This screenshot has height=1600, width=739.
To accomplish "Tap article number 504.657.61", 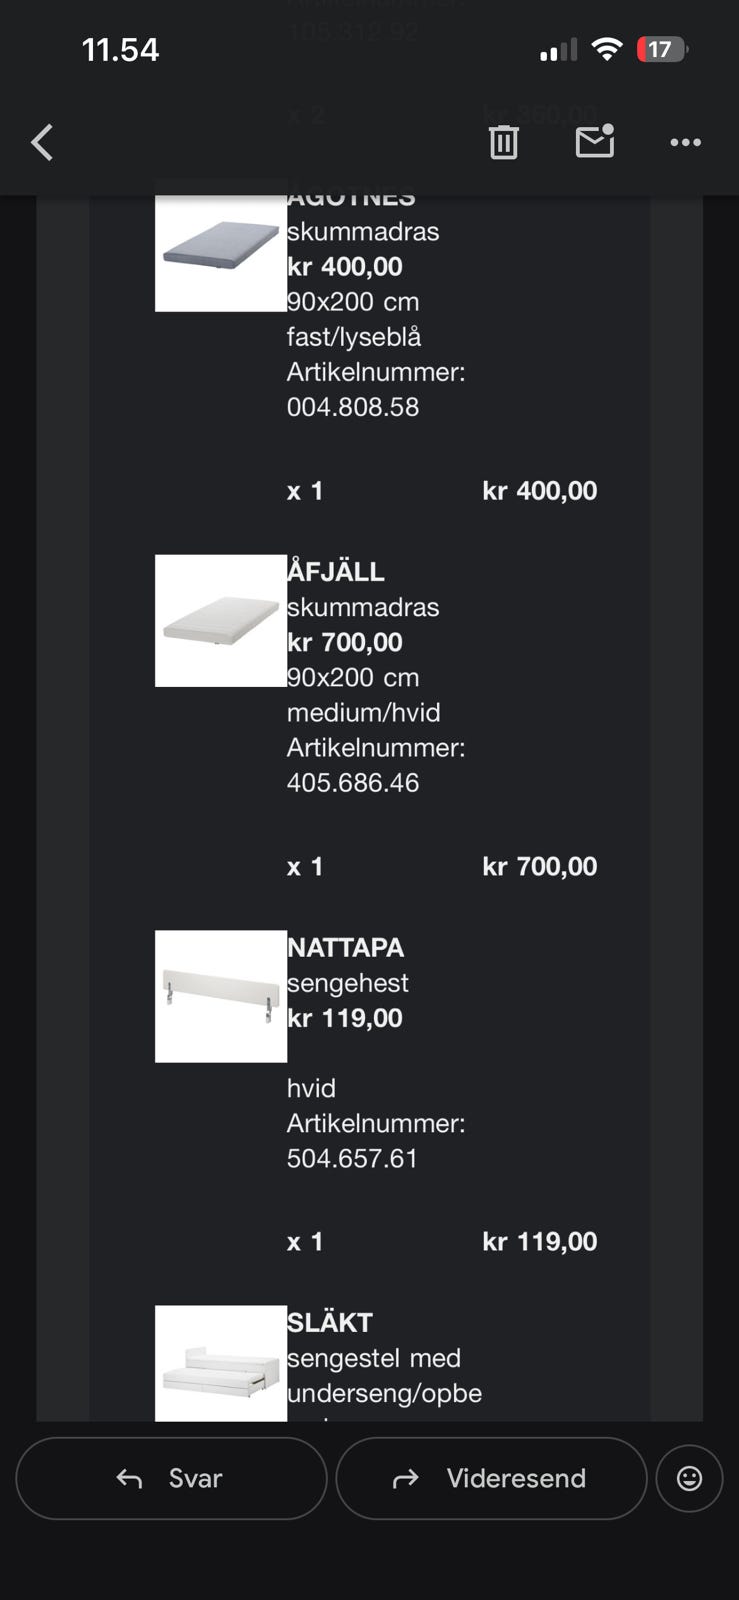I will tap(352, 1158).
